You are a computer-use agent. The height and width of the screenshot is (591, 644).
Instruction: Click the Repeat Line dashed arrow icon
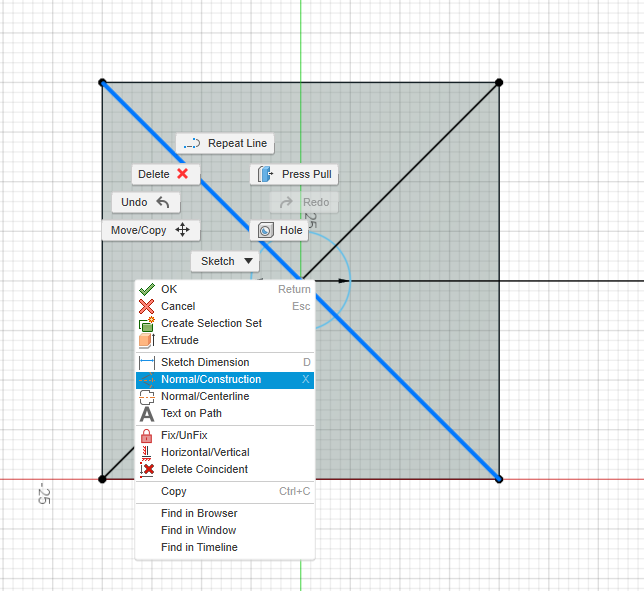pos(192,143)
